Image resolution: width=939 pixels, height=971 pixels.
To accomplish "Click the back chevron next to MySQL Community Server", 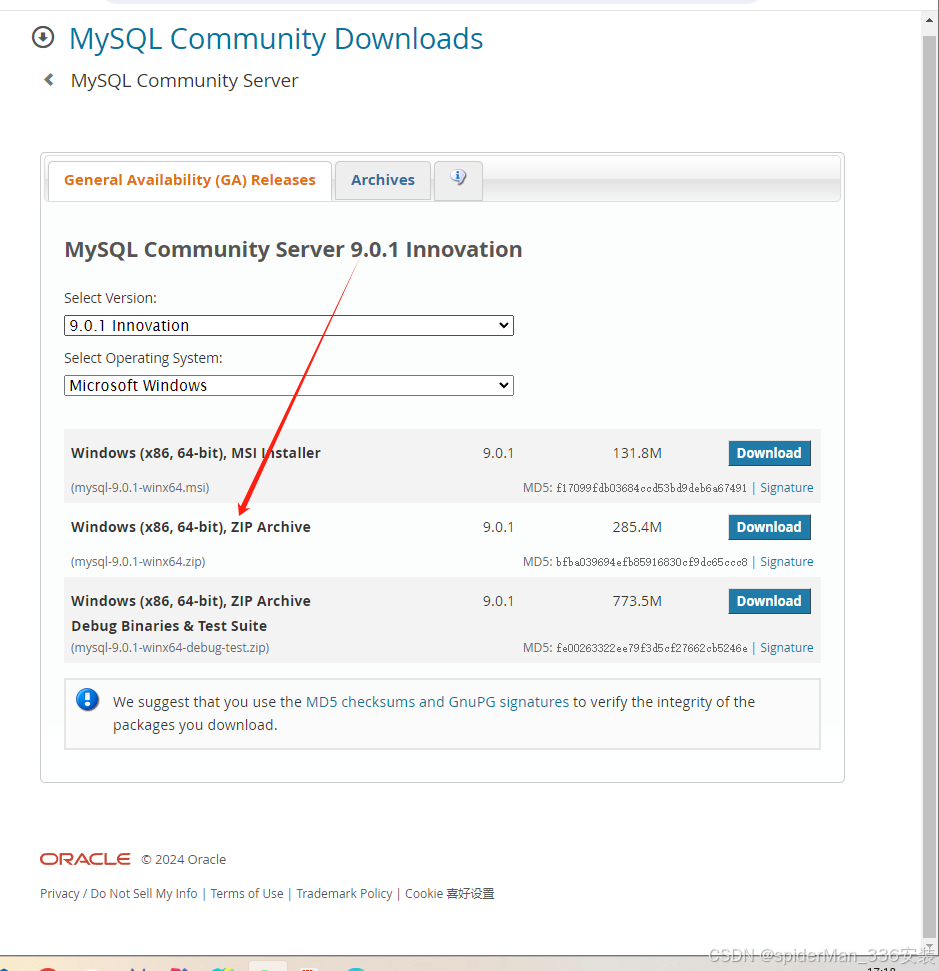I will [48, 80].
